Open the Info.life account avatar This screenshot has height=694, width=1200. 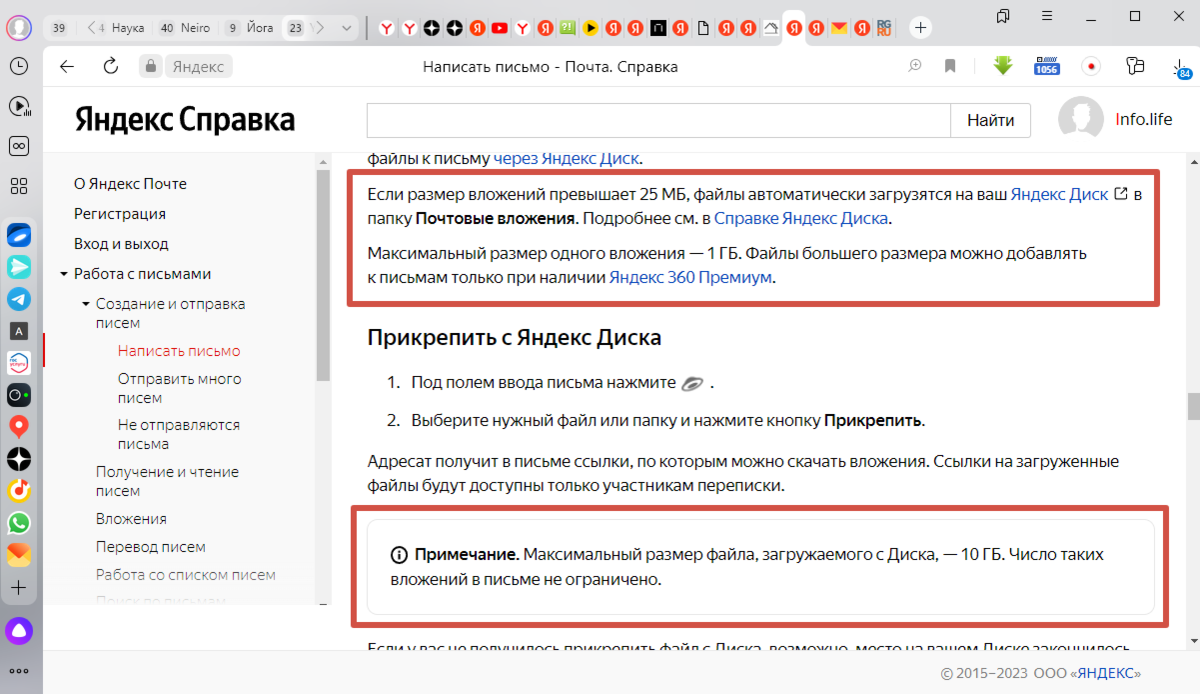pyautogui.click(x=1081, y=120)
